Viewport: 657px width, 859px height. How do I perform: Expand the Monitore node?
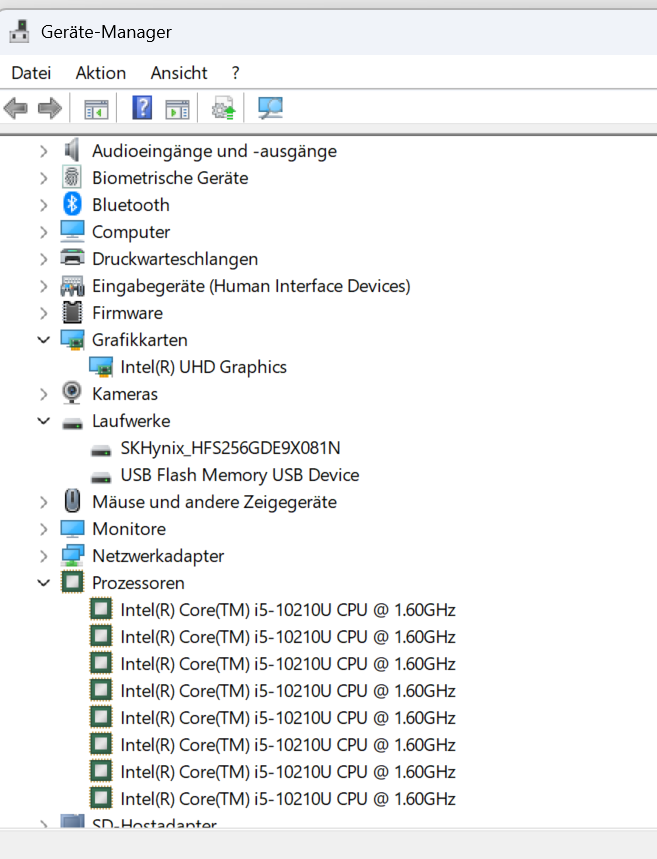click(x=43, y=529)
